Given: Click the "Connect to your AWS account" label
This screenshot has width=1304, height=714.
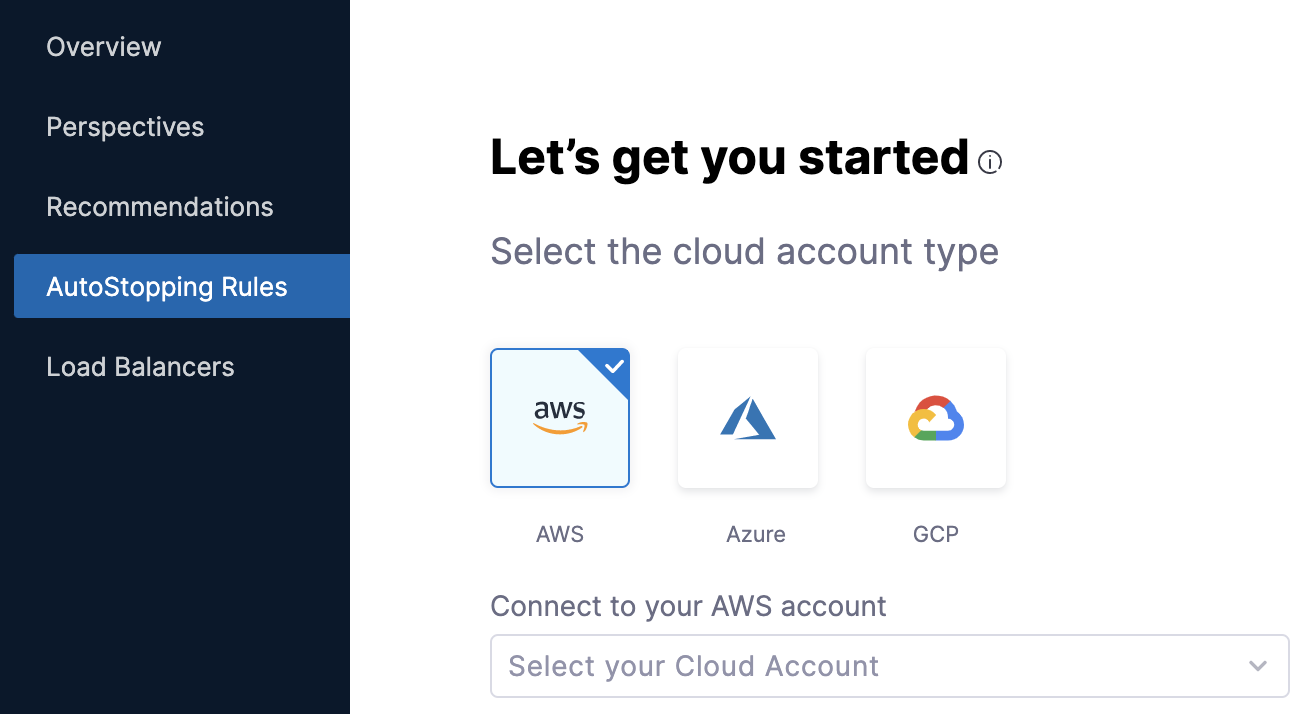Looking at the screenshot, I should 688,606.
